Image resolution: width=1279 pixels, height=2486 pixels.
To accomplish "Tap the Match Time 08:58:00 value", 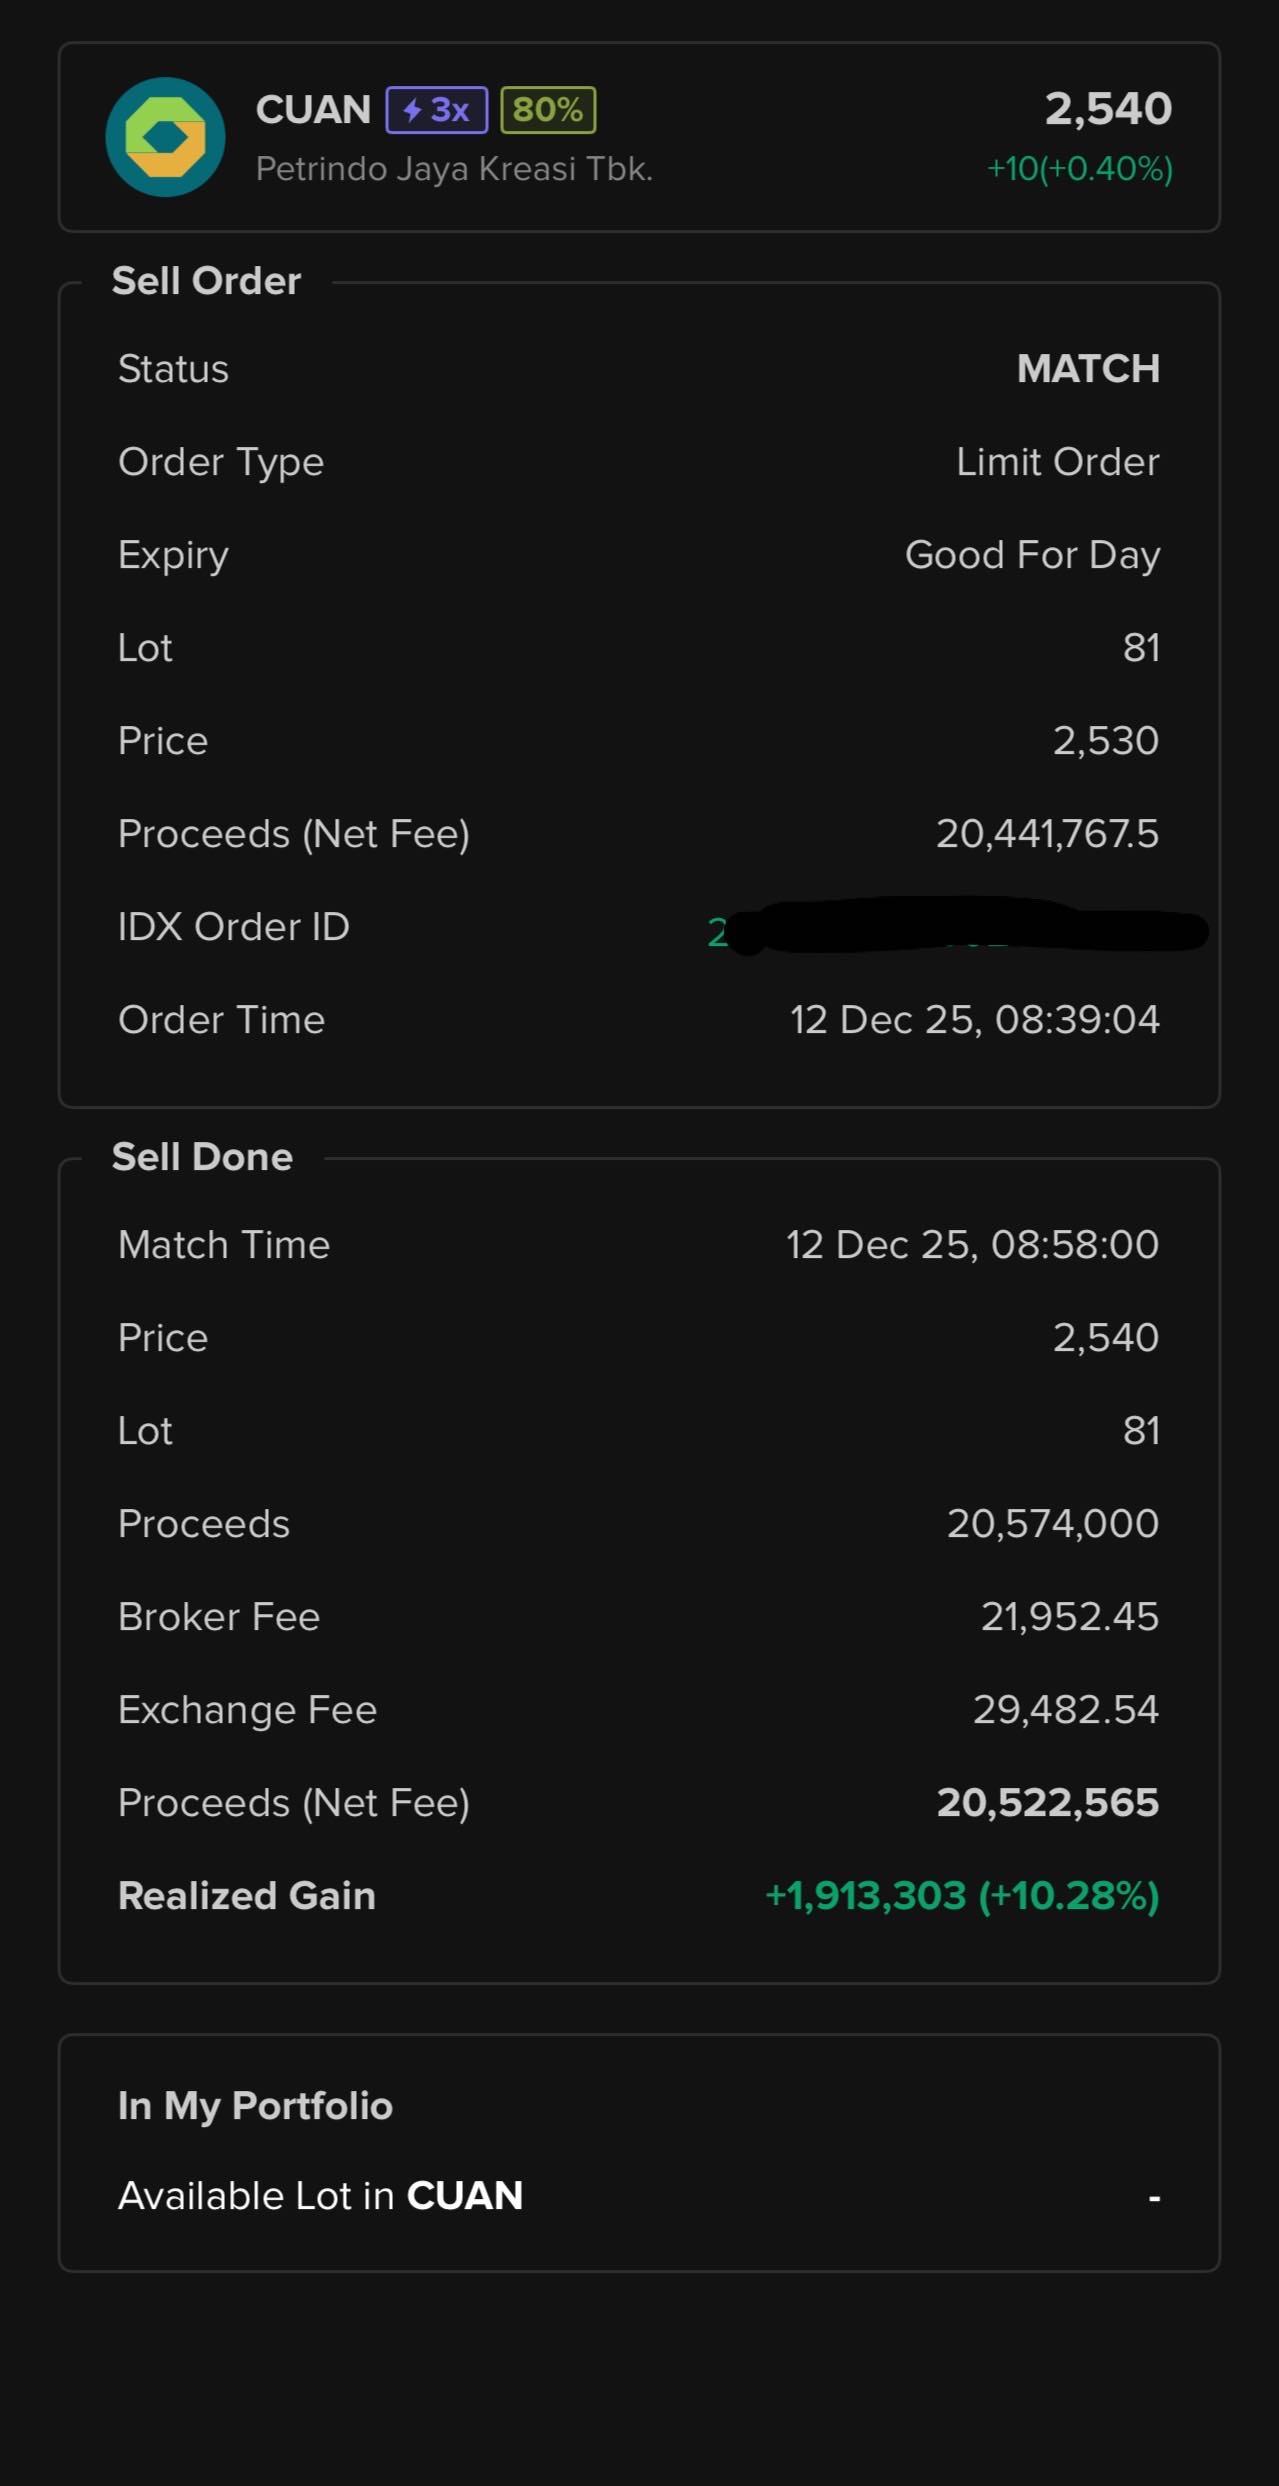I will point(972,1245).
